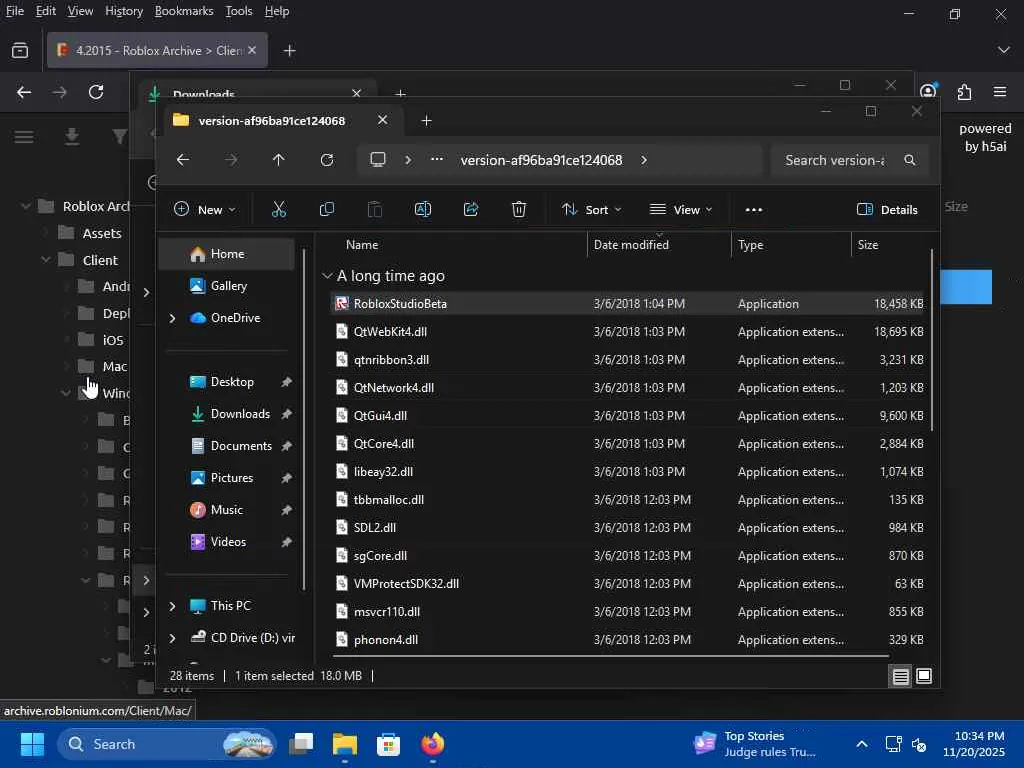Image resolution: width=1024 pixels, height=768 pixels.
Task: Show hidden path ellipsis in address bar
Action: pyautogui.click(x=437, y=159)
